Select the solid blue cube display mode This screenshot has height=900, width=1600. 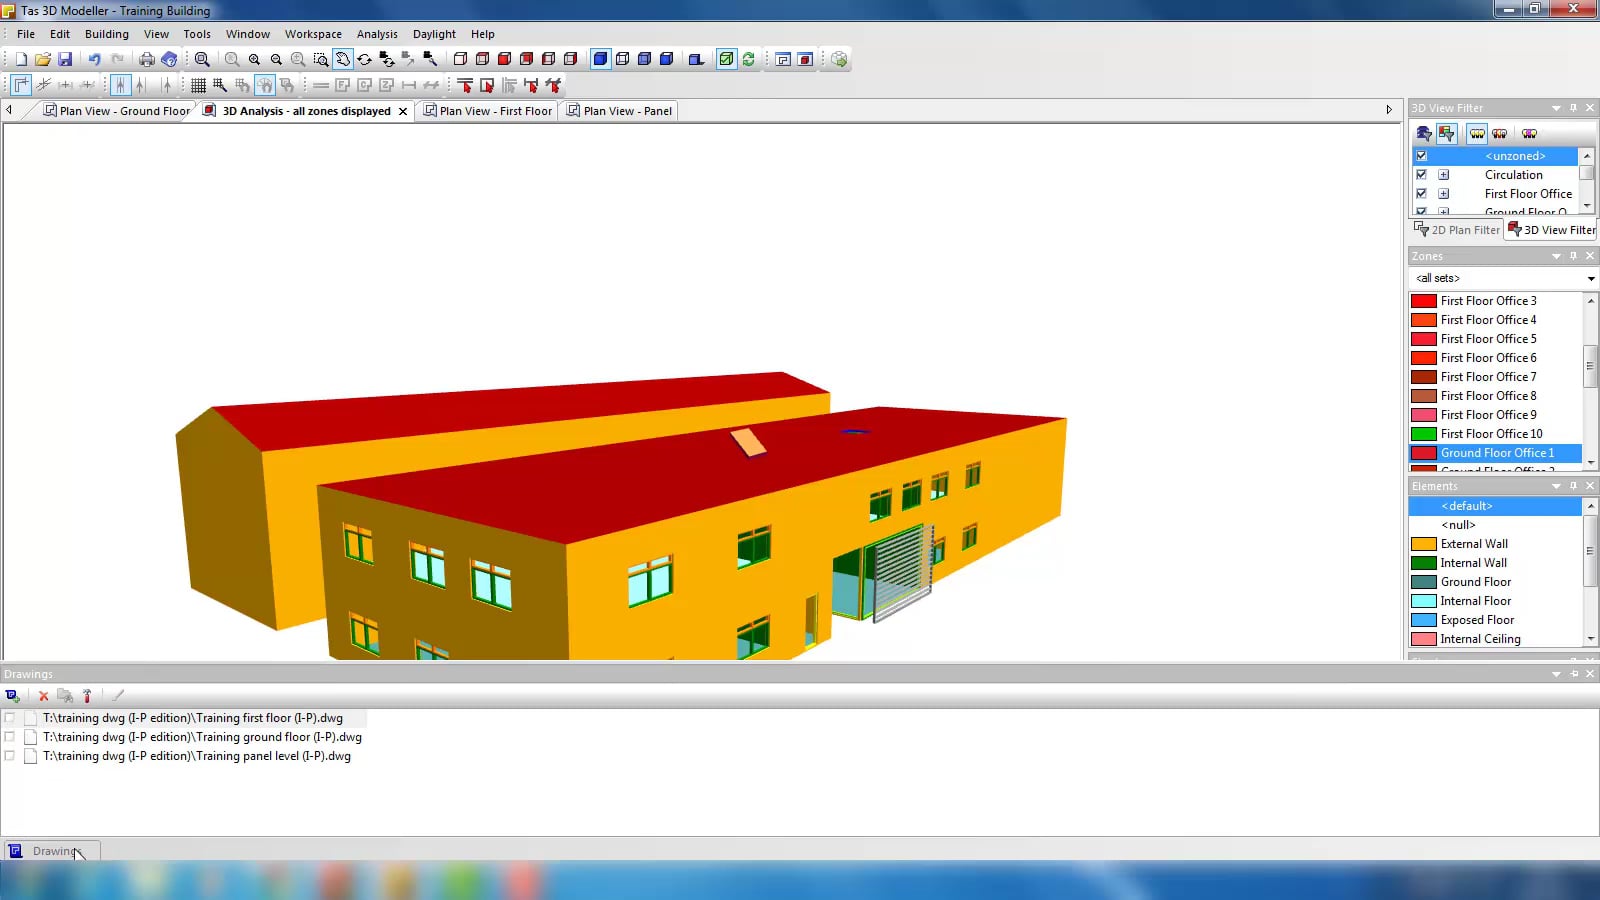point(601,59)
